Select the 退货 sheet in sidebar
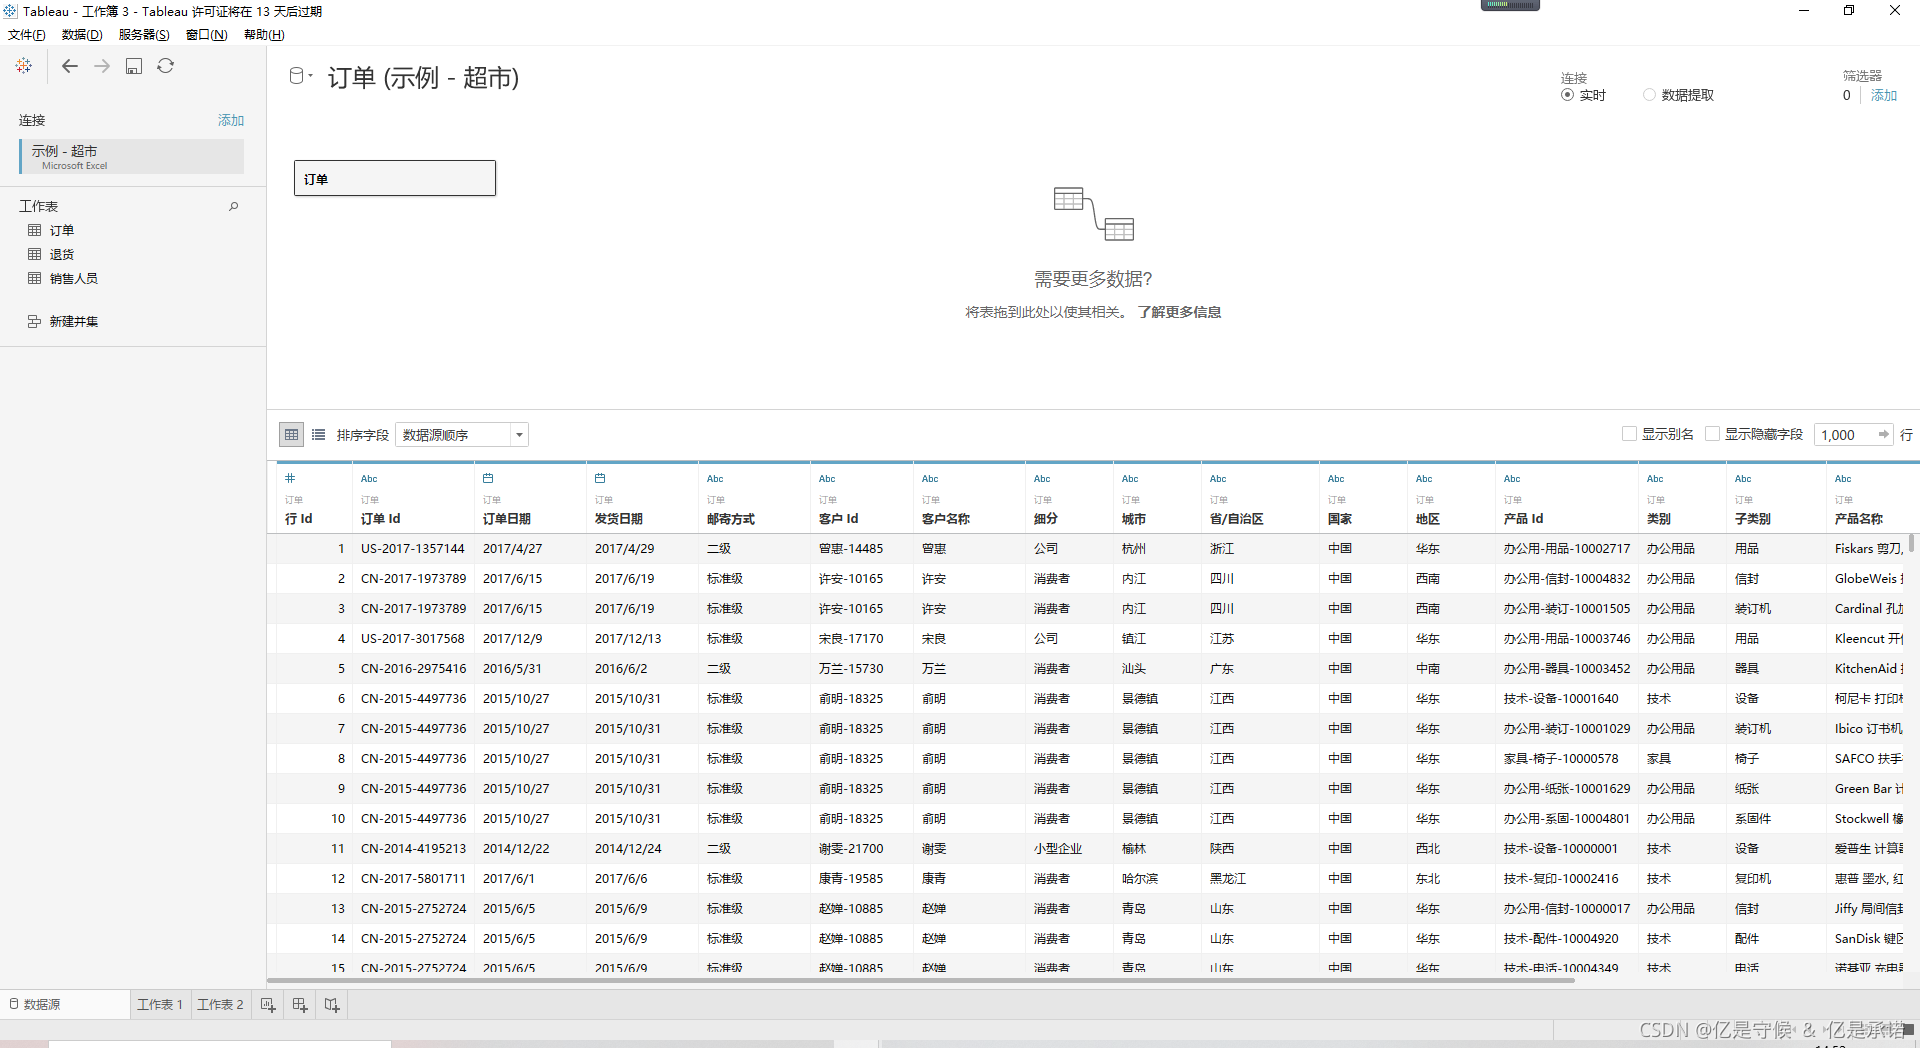The height and width of the screenshot is (1048, 1920). (62, 254)
